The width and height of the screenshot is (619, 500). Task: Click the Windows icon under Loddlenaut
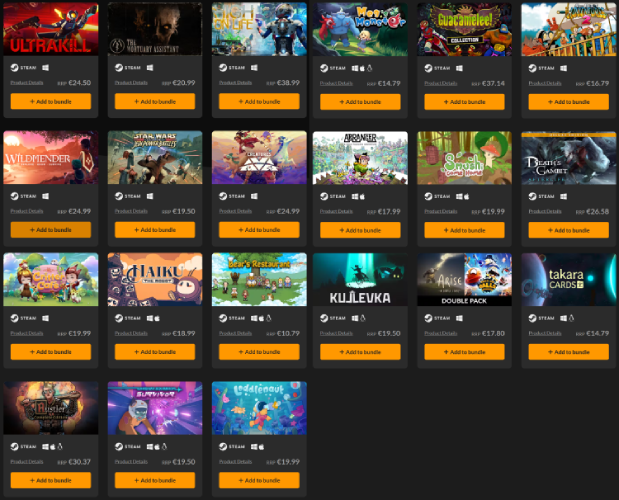point(254,446)
